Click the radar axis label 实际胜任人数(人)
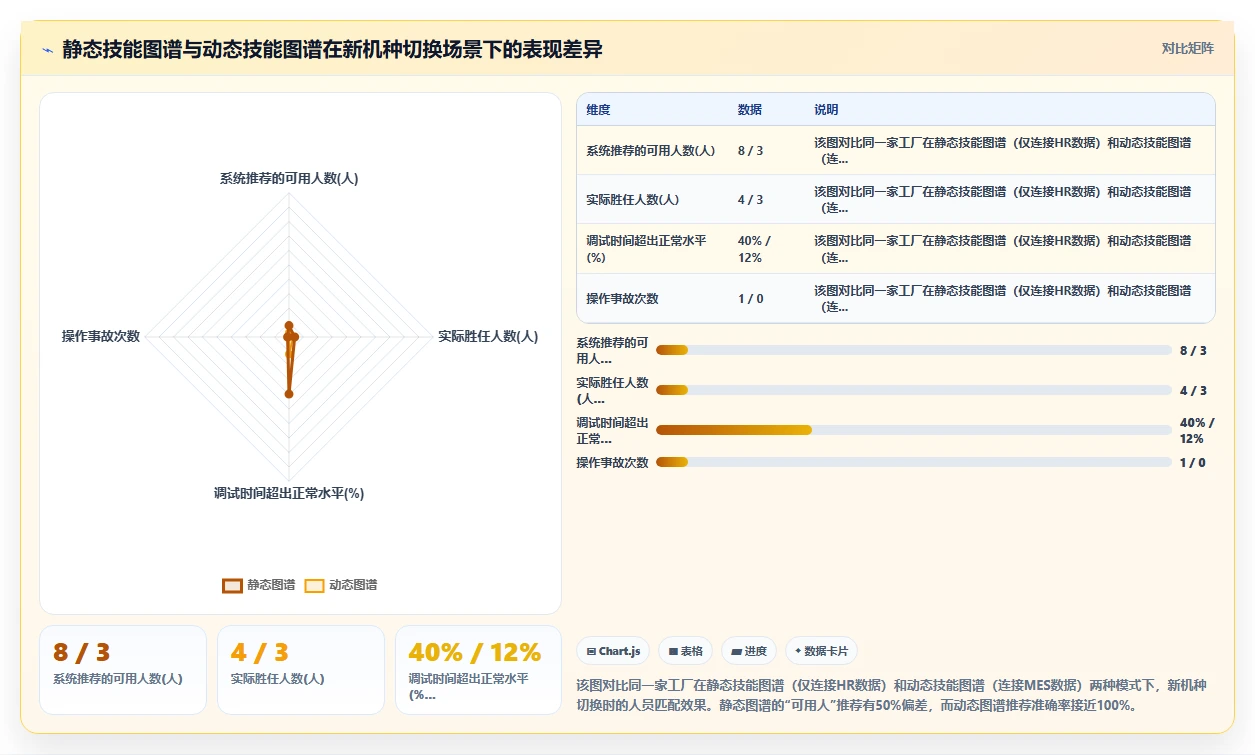This screenshot has height=755, width=1255. [x=488, y=336]
